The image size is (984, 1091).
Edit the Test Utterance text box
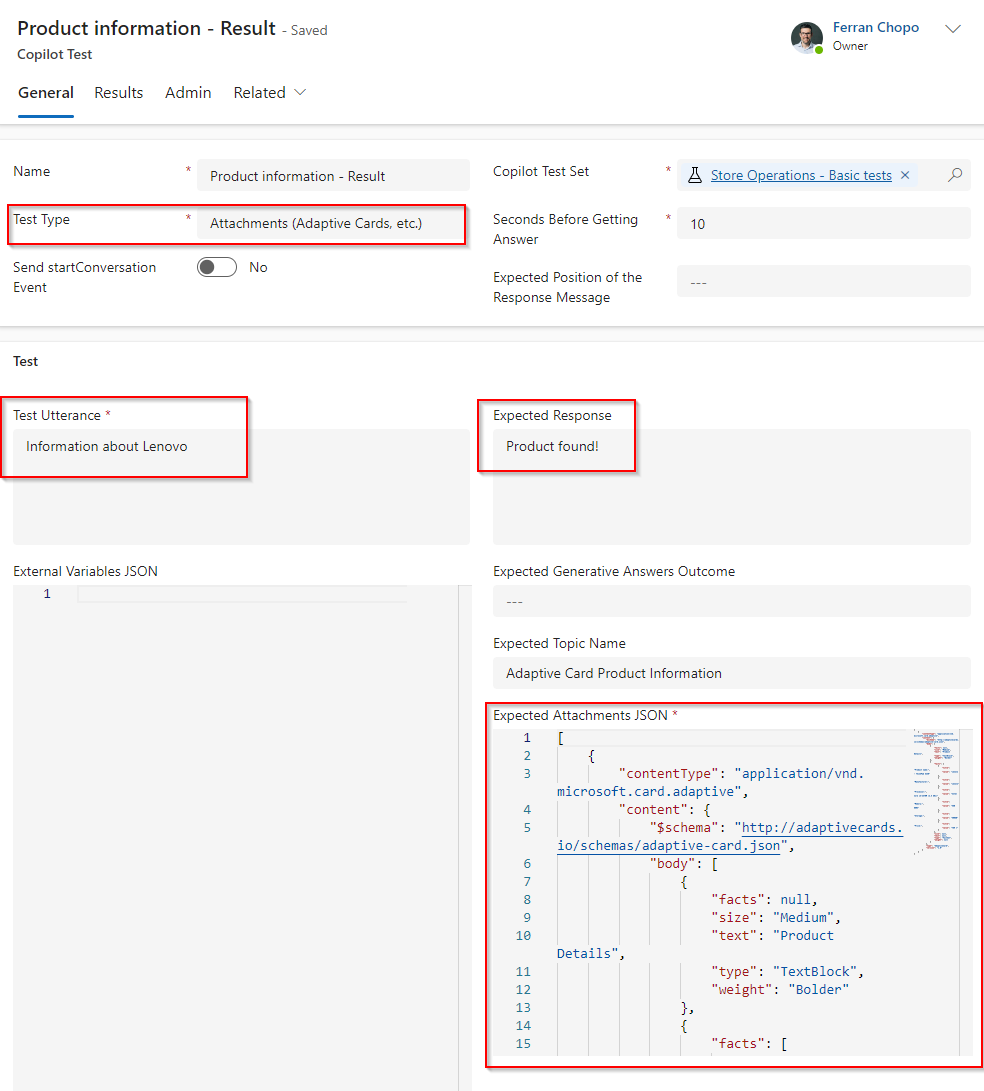tap(241, 487)
